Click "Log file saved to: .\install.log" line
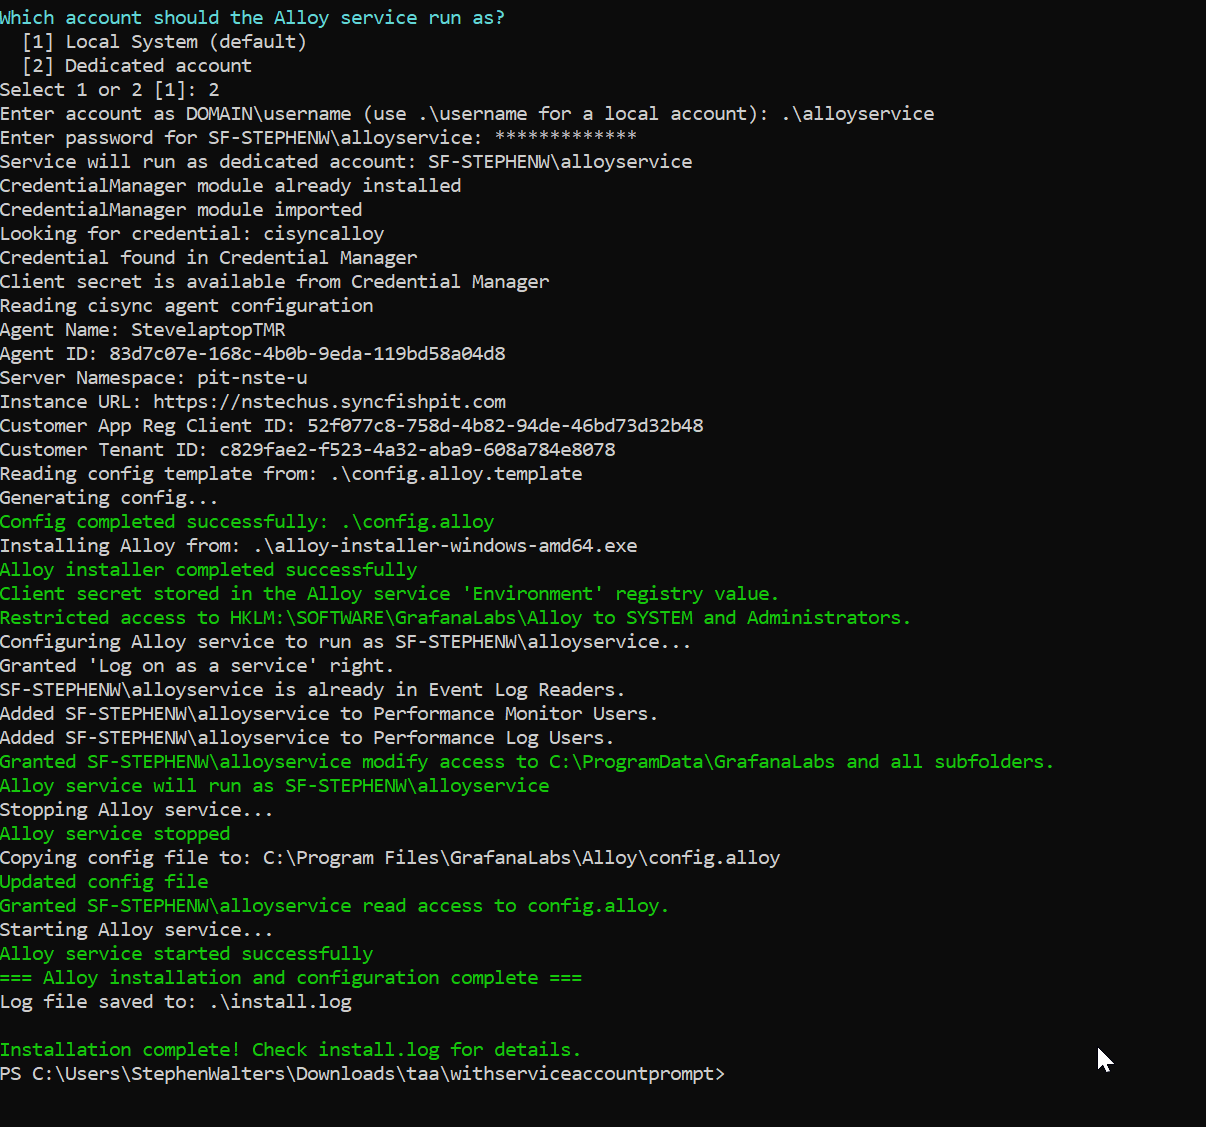 (x=176, y=1002)
